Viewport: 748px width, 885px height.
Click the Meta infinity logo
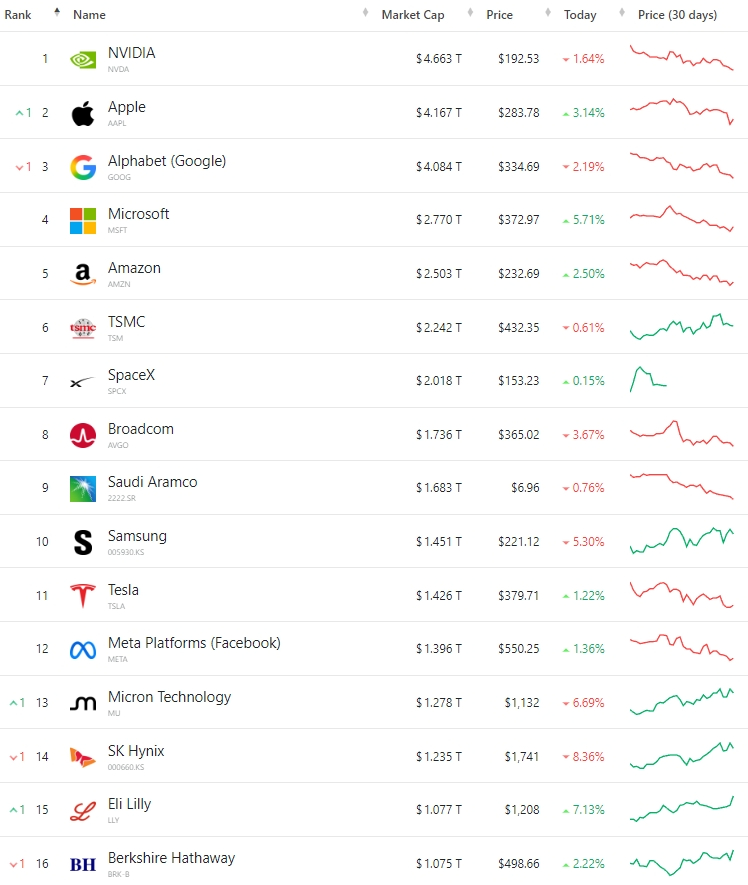[x=83, y=650]
